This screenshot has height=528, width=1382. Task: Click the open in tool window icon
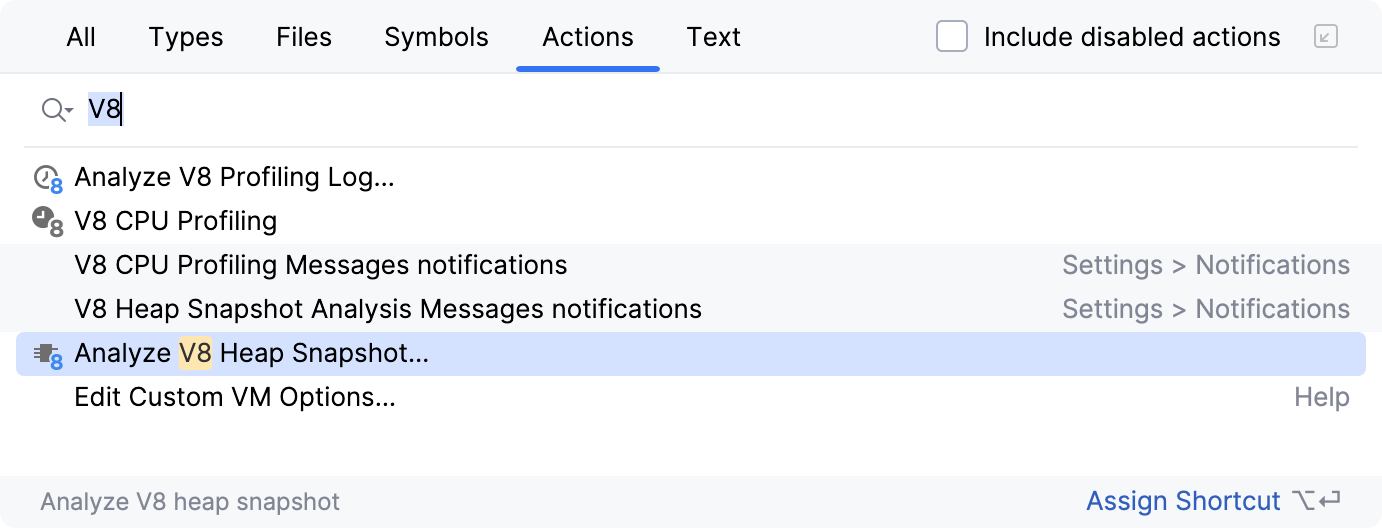[x=1325, y=38]
